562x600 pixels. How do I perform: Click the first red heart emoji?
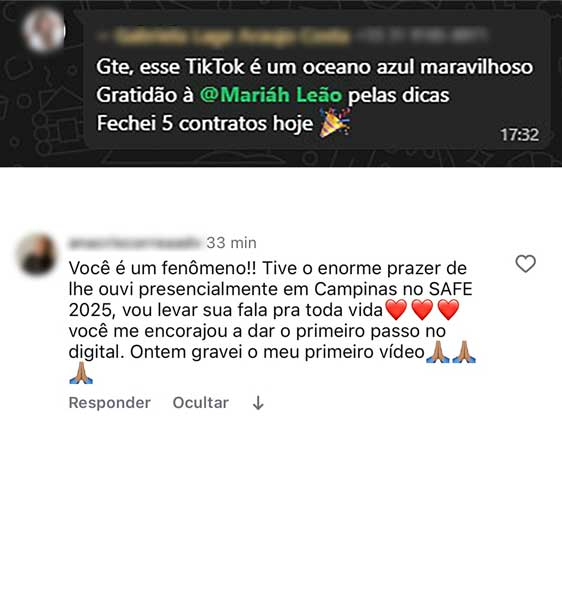point(397,310)
